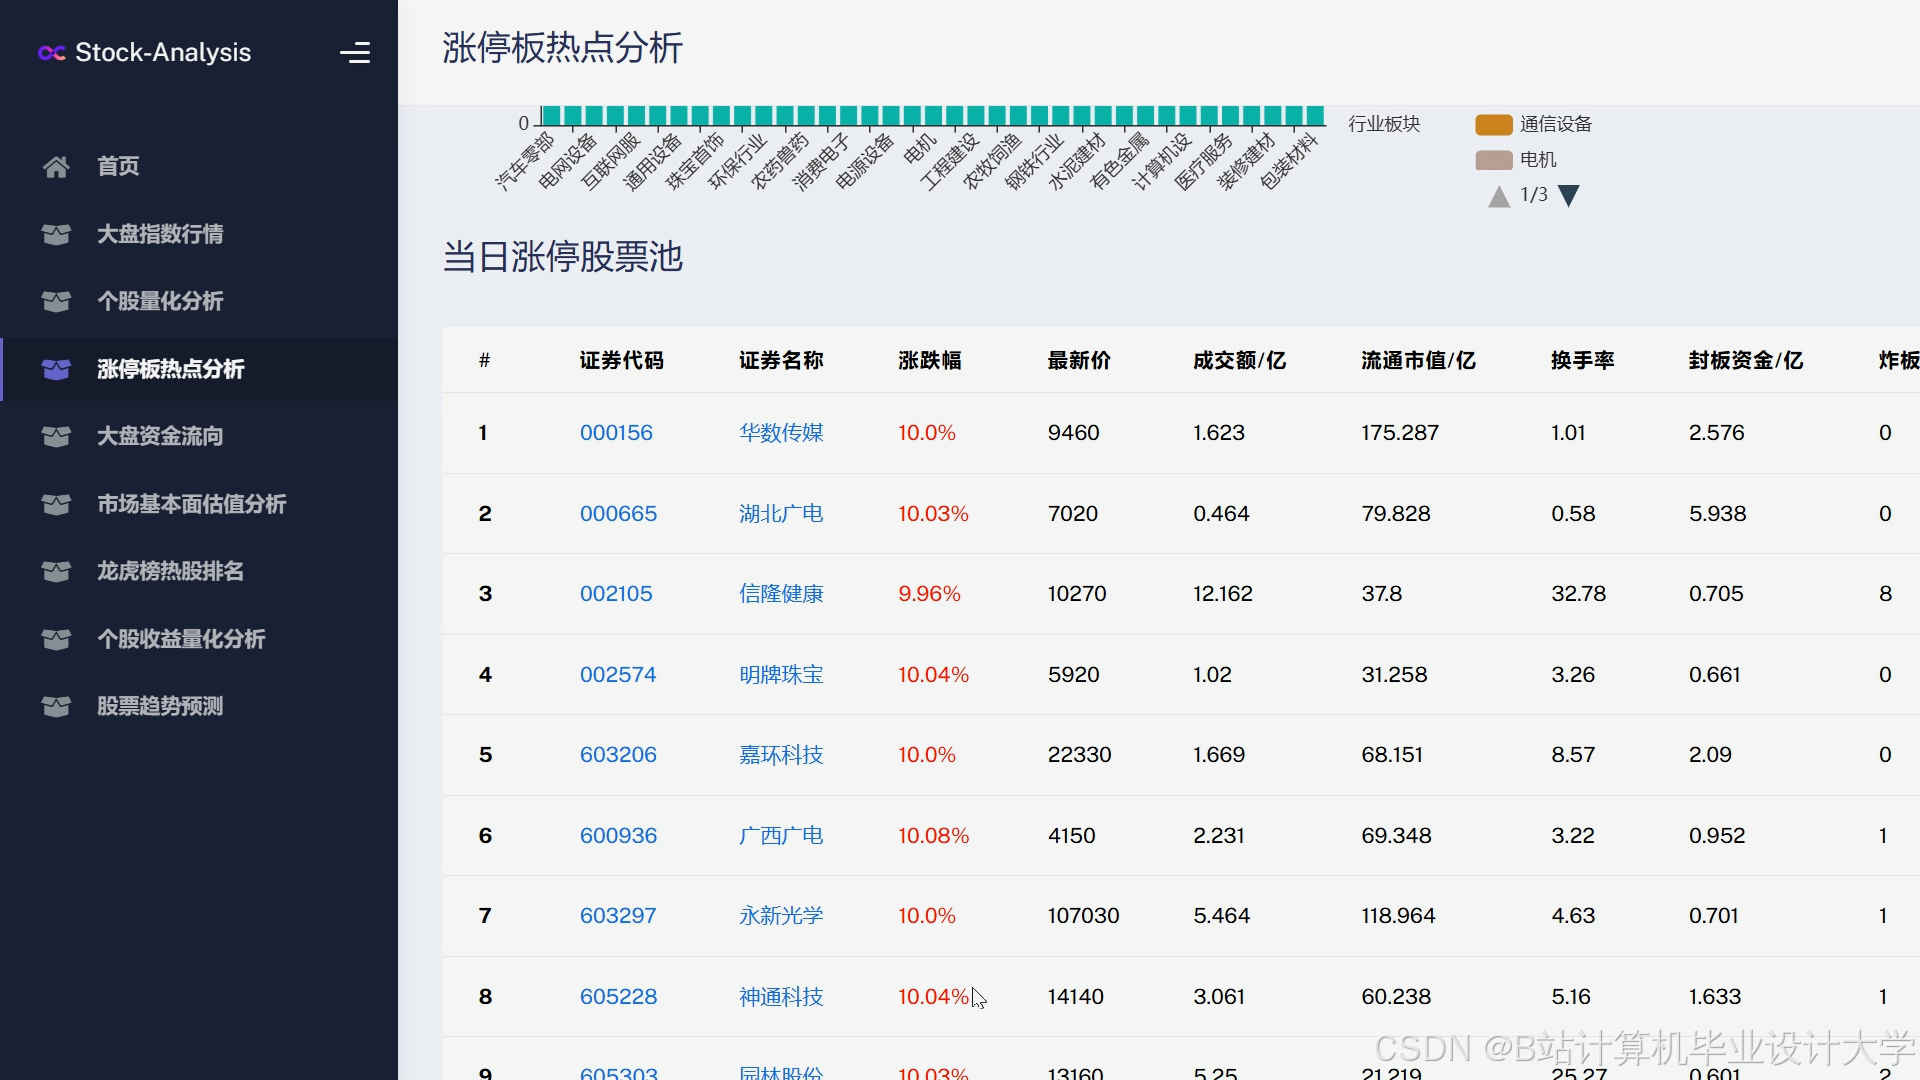This screenshot has width=1920, height=1080.
Task: Click the 涨跌幅 table column header
Action: 929,361
